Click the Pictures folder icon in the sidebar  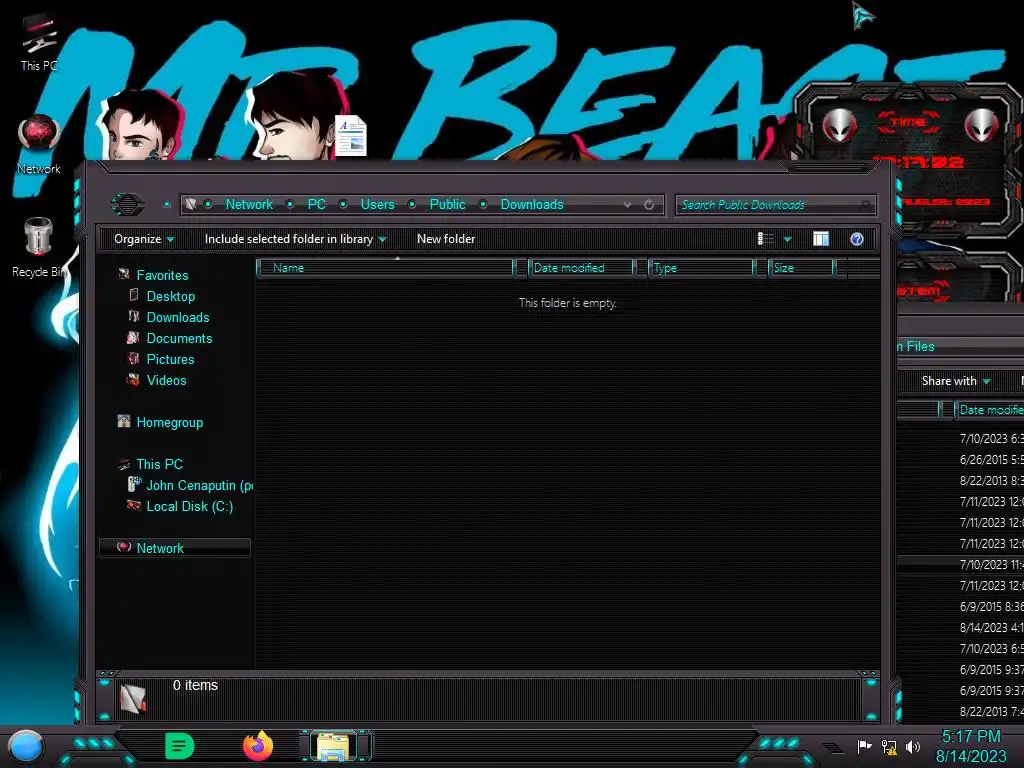click(134, 359)
